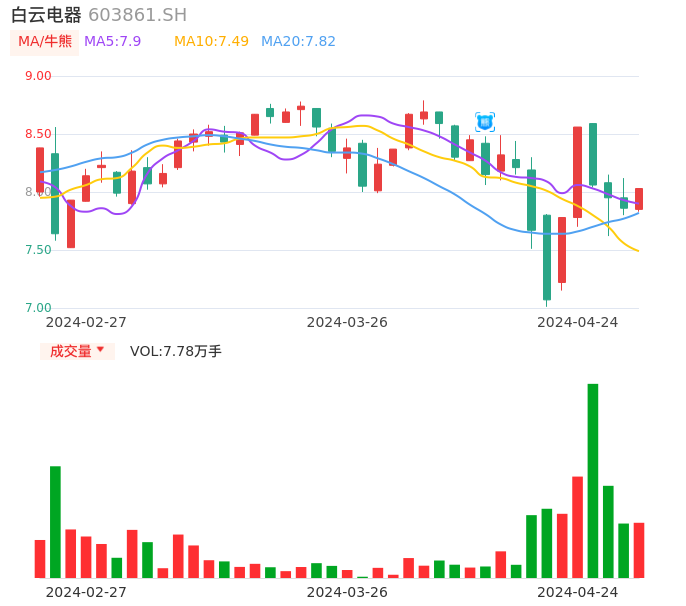Click the MA10:7.49 legend label
Viewport: 686px width, 606px height.
tap(211, 41)
